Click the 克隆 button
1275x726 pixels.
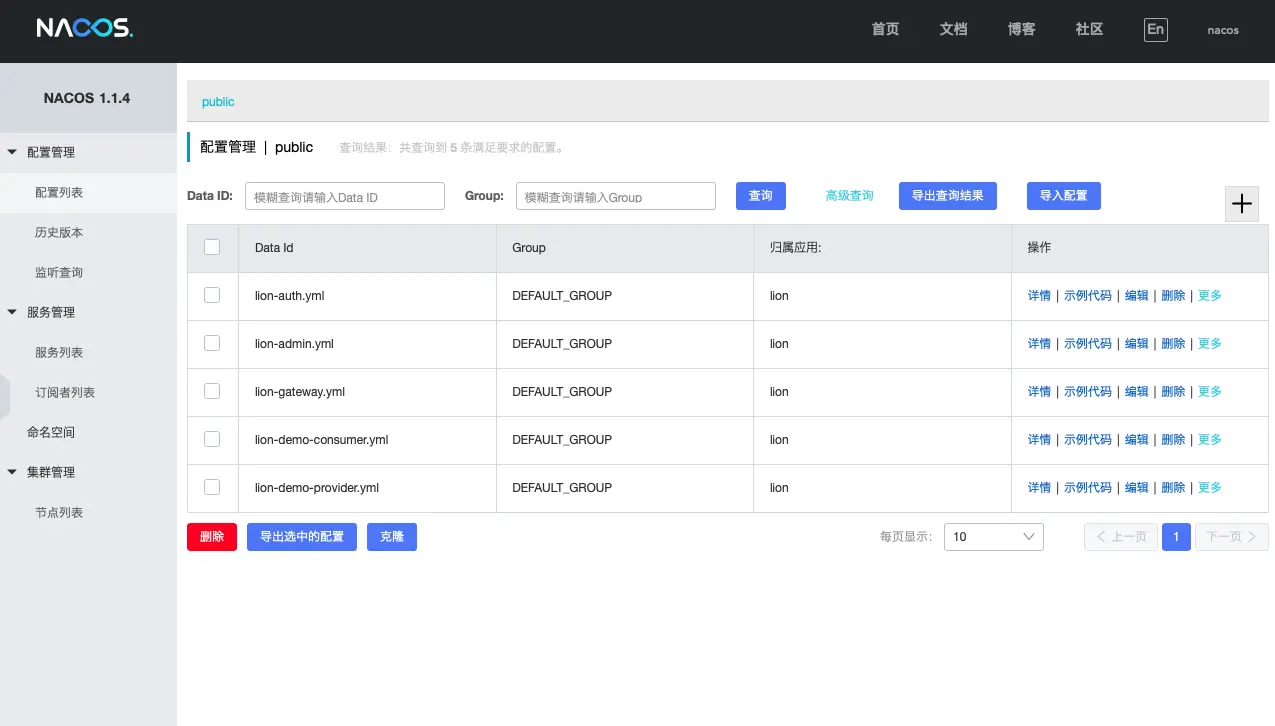[392, 537]
